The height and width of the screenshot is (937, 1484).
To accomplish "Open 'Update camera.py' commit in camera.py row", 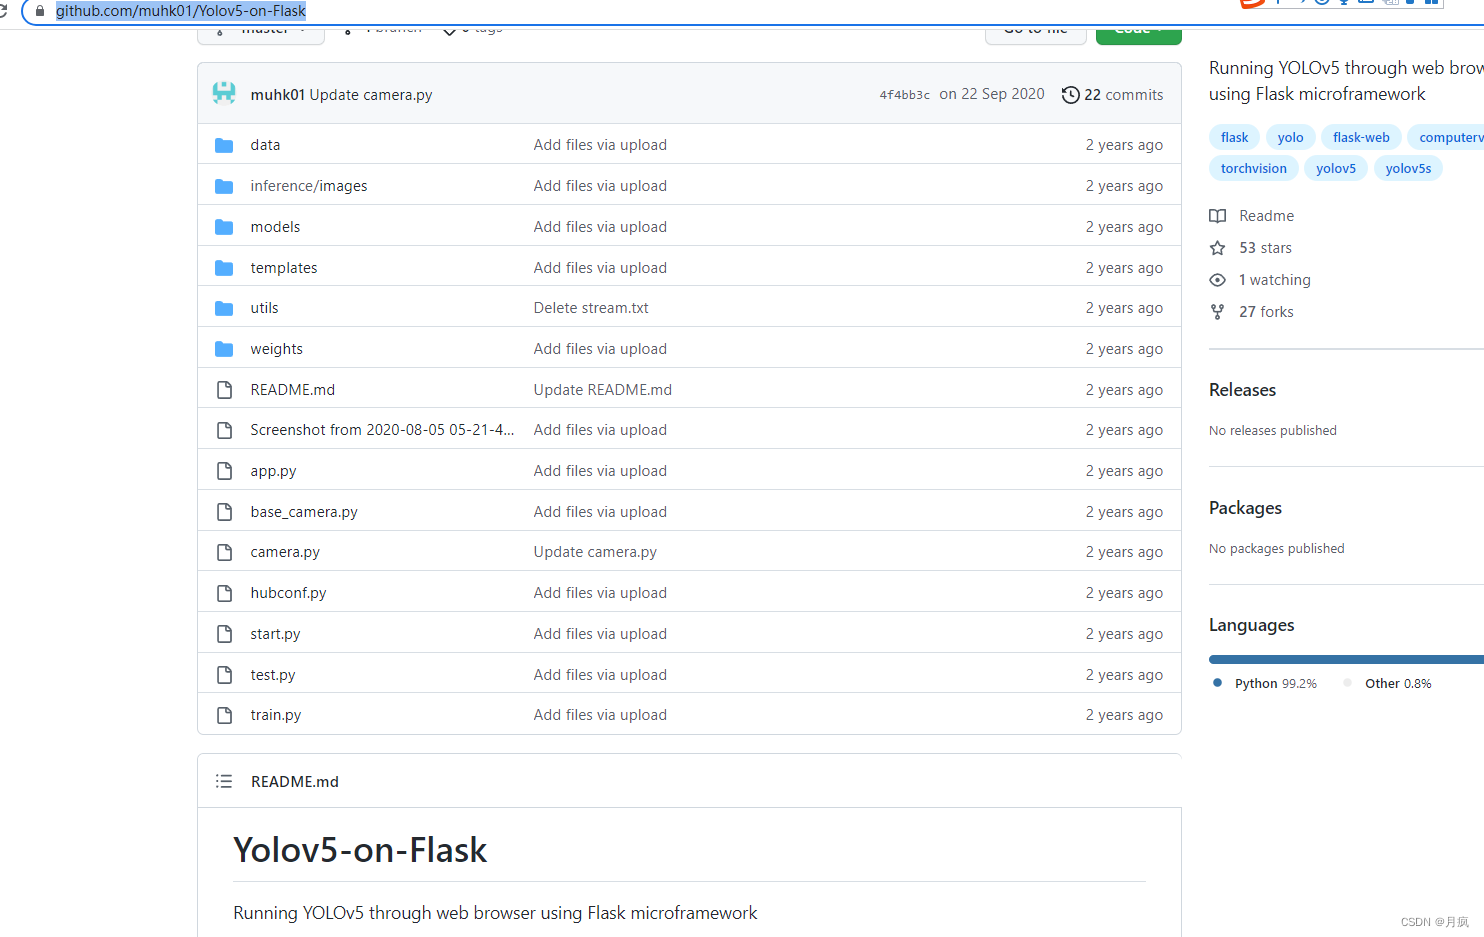I will 595,552.
